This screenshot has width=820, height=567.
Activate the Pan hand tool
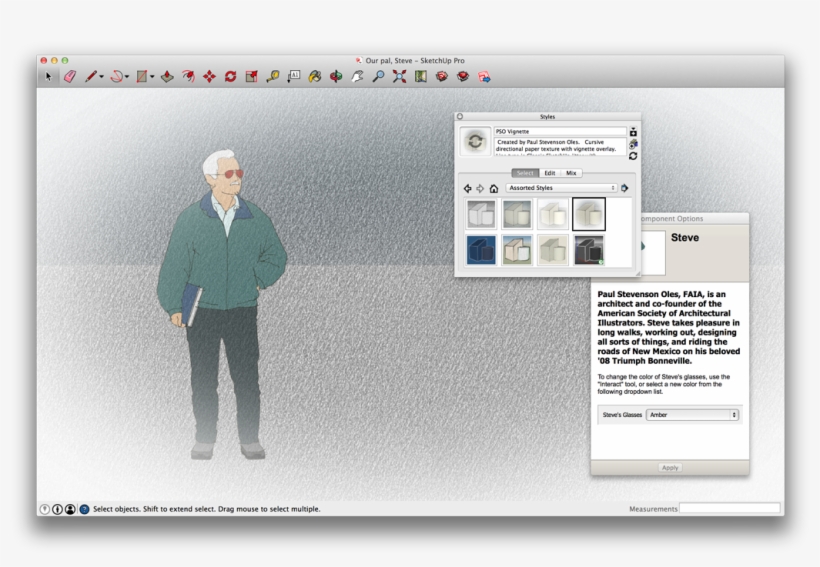(x=357, y=77)
